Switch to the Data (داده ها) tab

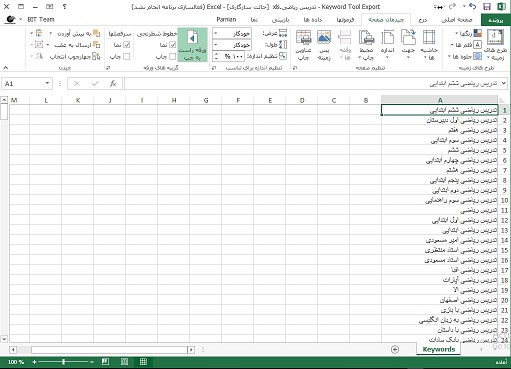[x=313, y=20]
